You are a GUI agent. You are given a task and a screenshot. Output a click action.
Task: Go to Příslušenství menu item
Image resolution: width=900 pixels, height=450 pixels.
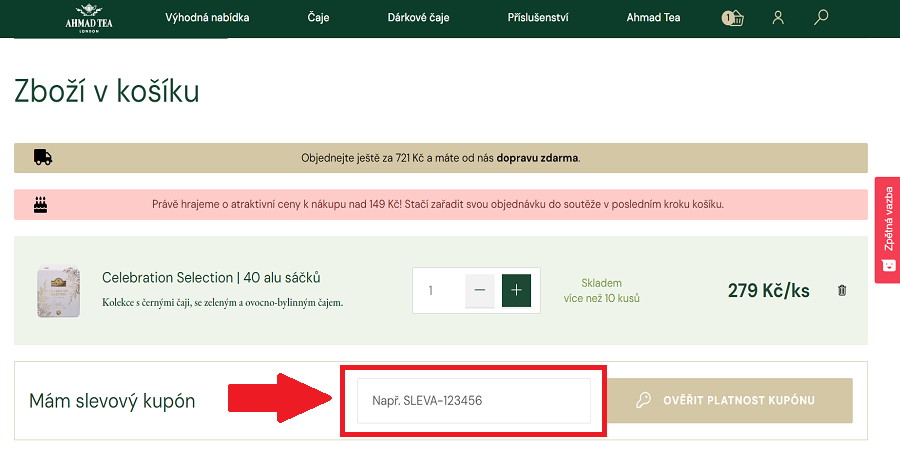(x=536, y=18)
